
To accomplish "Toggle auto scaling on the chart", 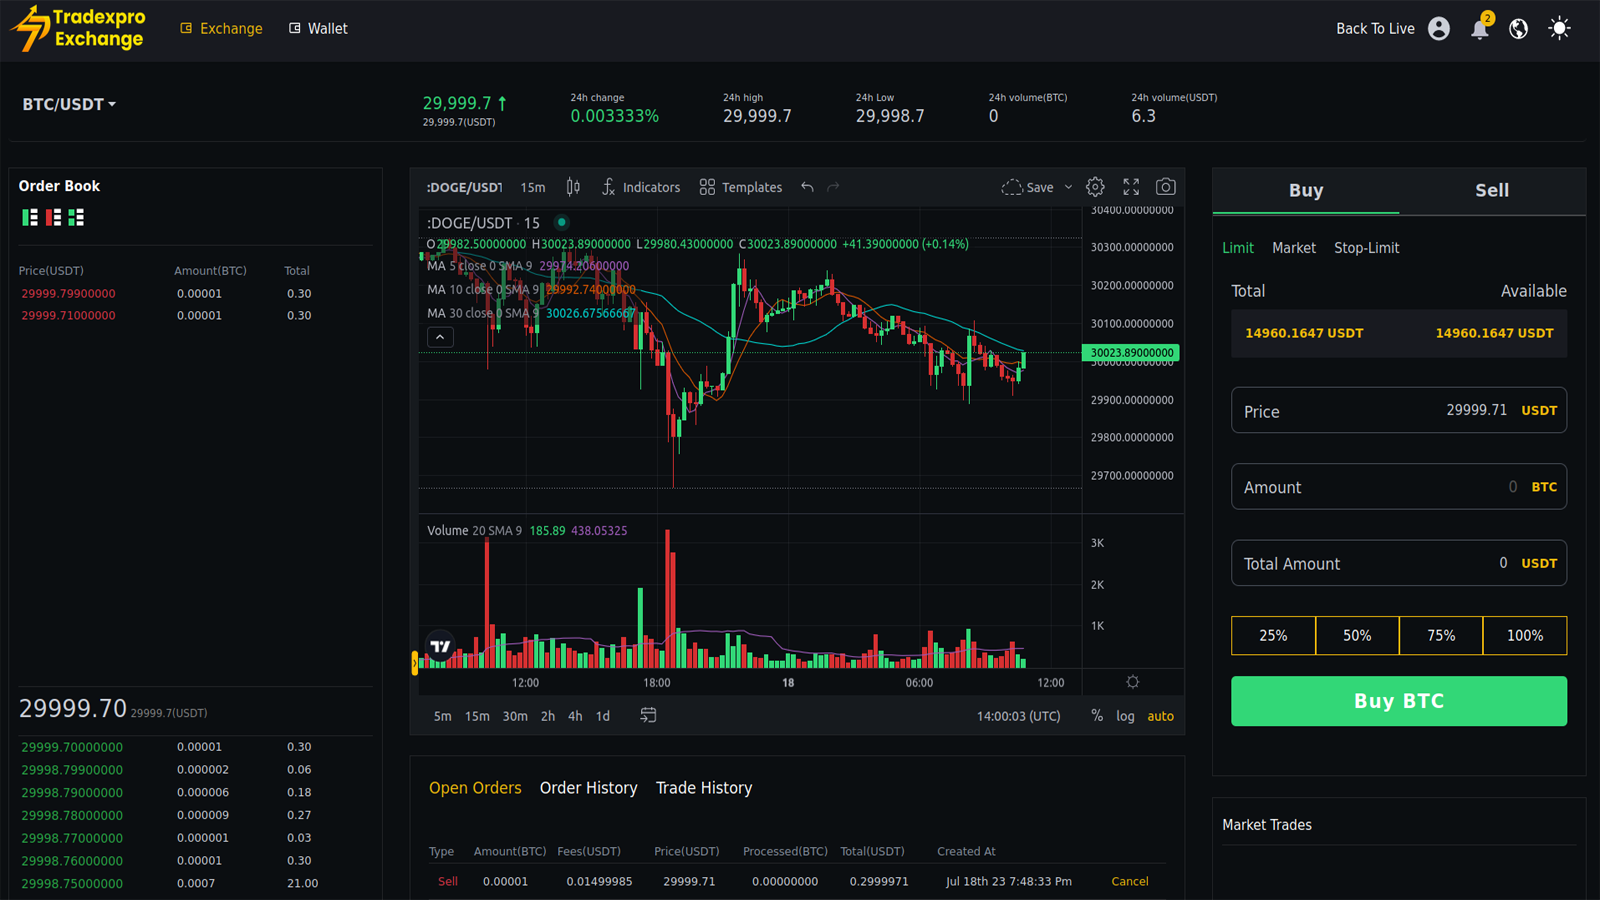I will (x=1160, y=716).
